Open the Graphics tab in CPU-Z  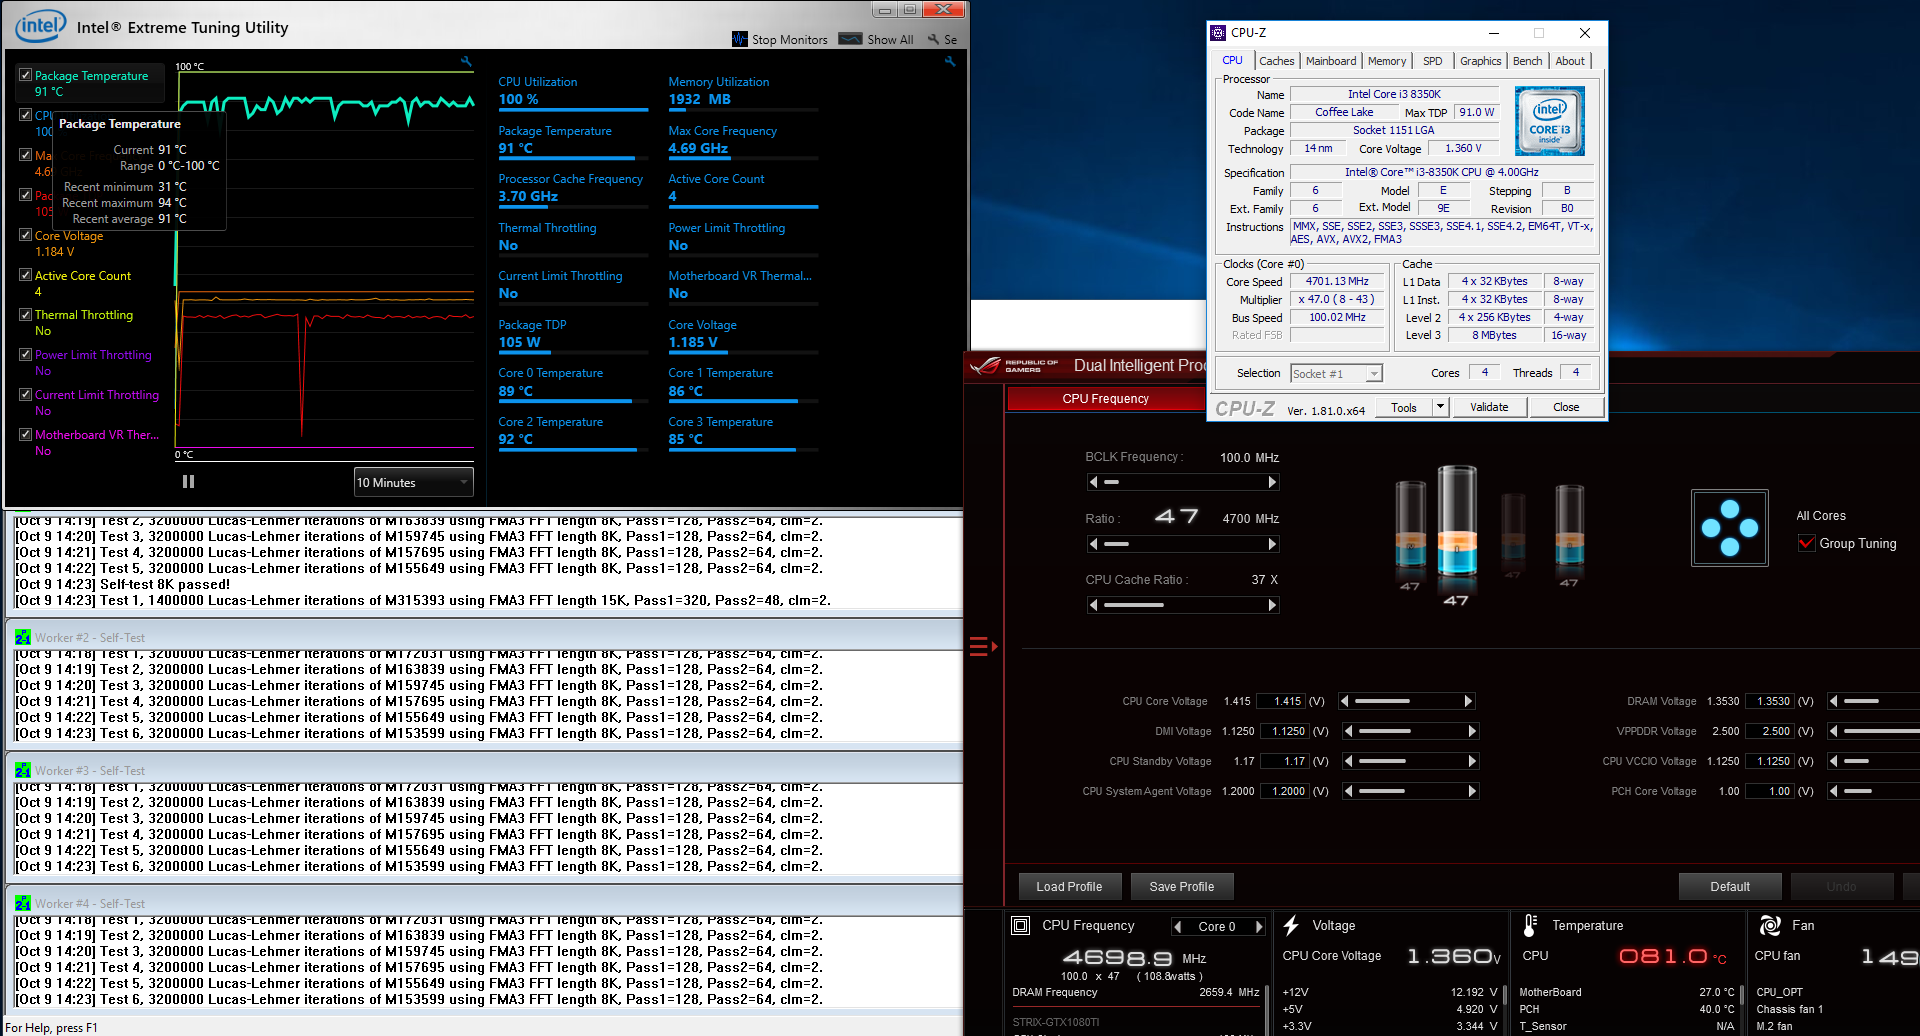point(1480,61)
